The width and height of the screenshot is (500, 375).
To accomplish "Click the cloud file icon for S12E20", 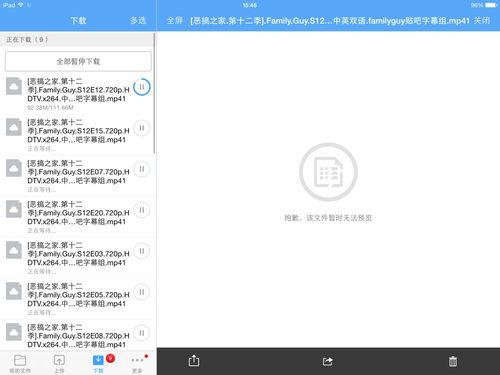I will click(x=14, y=209).
